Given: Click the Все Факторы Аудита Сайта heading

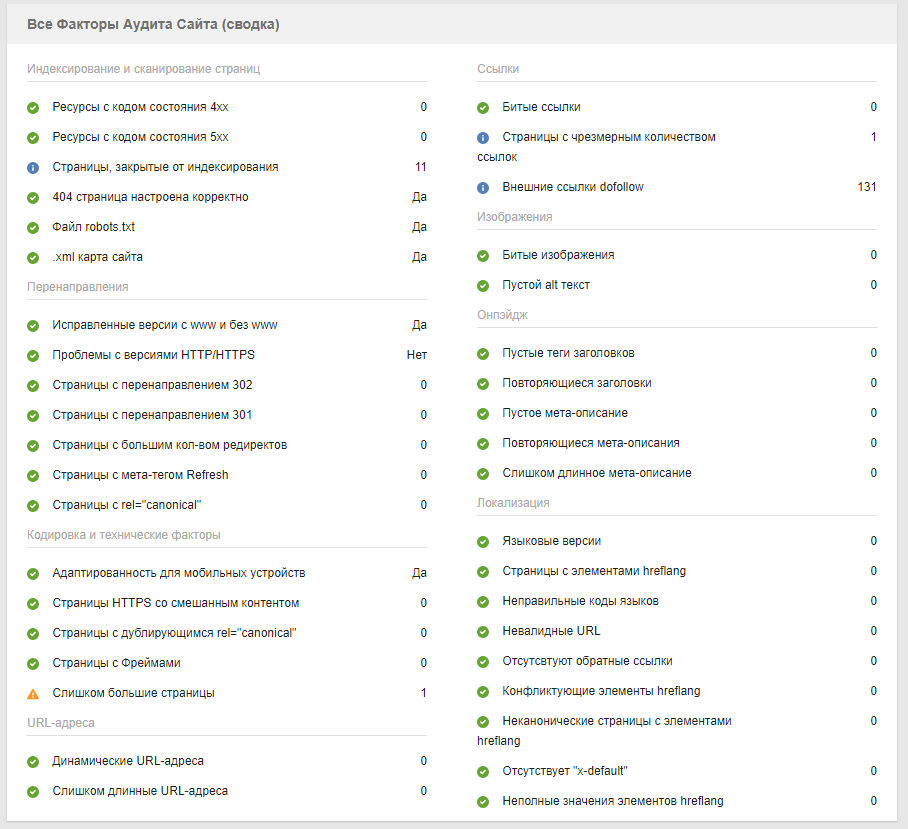Looking at the screenshot, I should pos(153,24).
